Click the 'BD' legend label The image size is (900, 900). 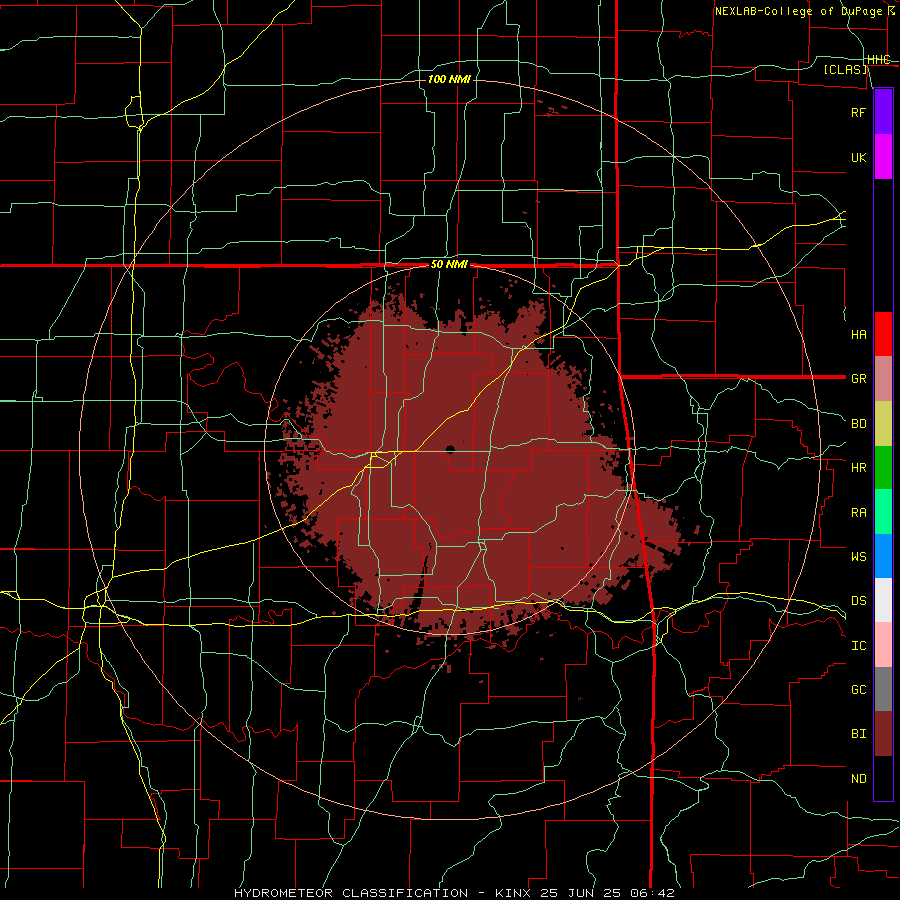(x=858, y=424)
